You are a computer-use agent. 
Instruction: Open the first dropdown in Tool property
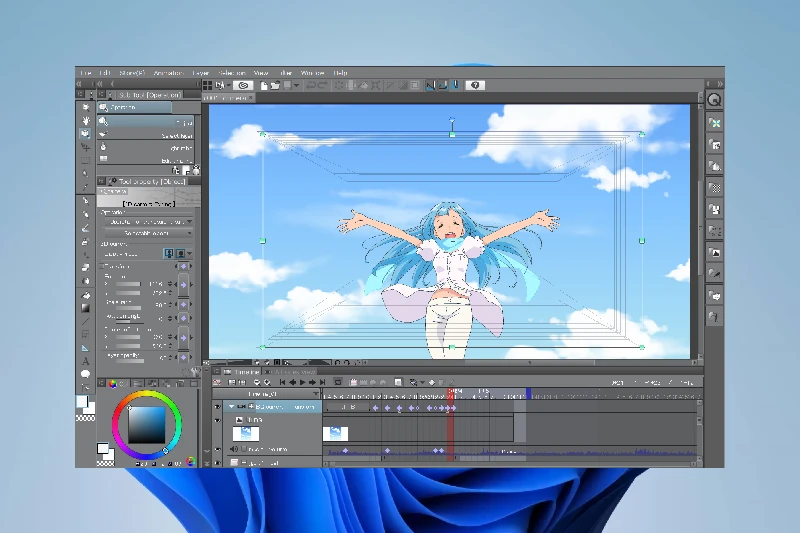pyautogui.click(x=148, y=221)
